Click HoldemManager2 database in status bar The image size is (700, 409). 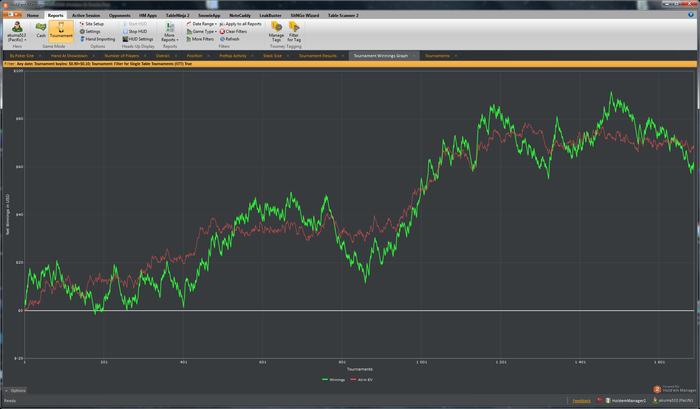625,401
